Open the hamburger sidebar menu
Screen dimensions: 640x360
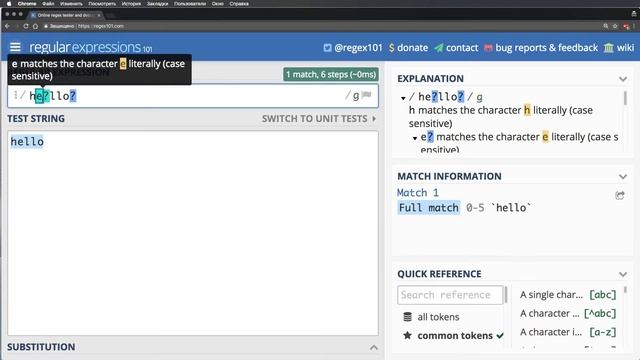point(15,47)
